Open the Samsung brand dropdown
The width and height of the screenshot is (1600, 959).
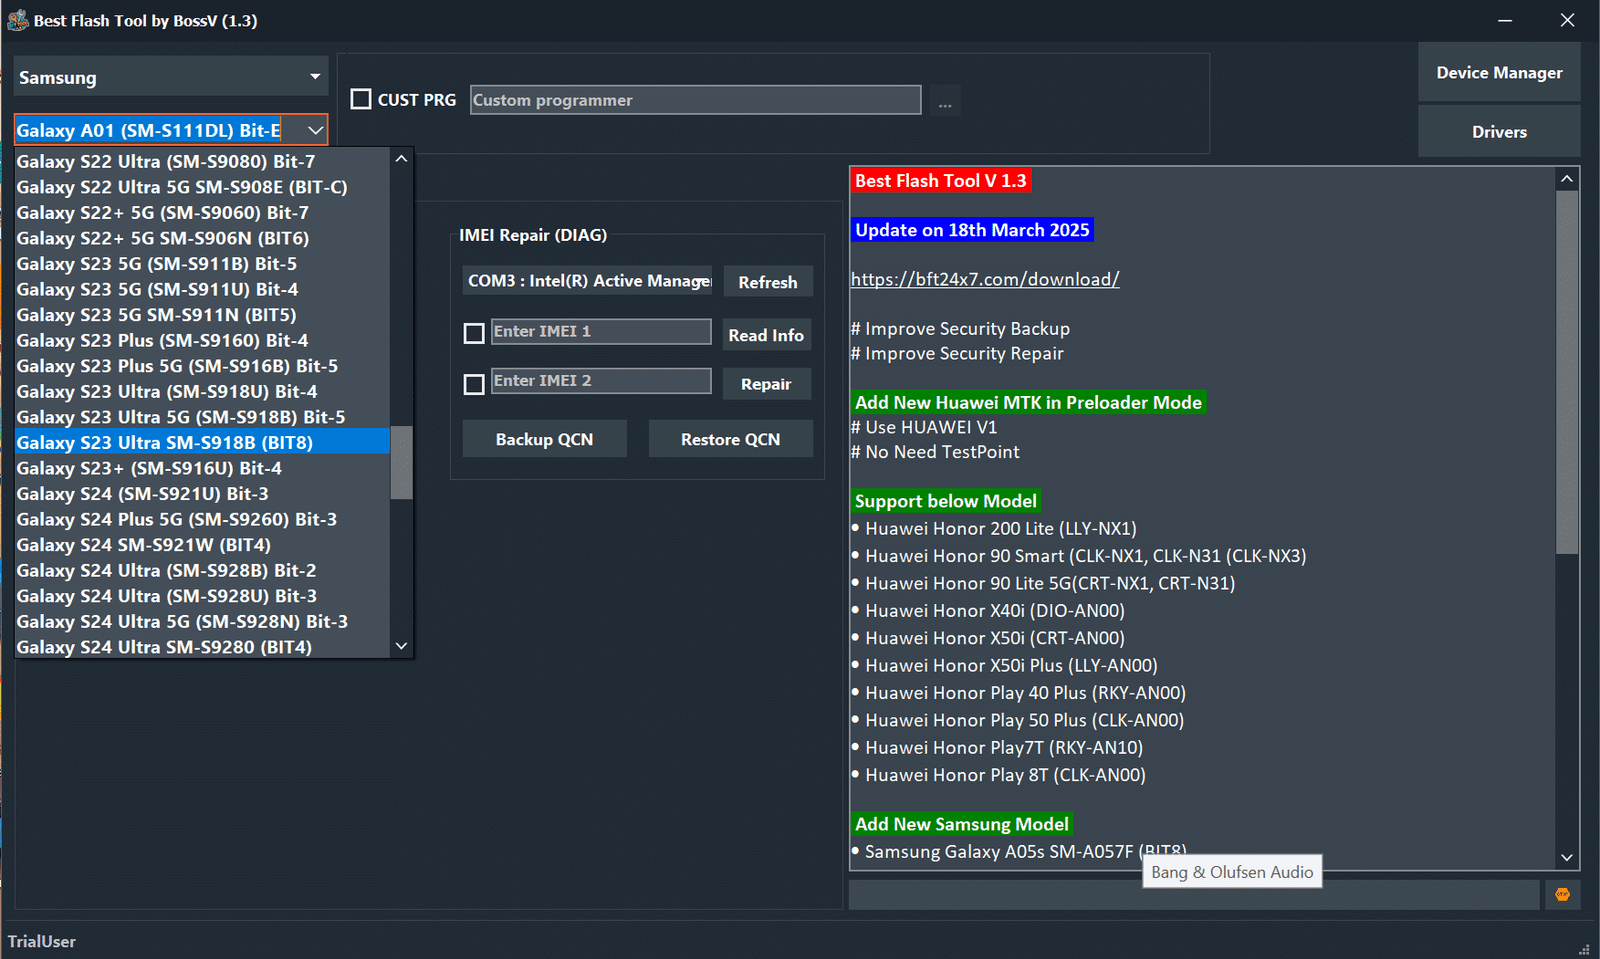[x=171, y=77]
